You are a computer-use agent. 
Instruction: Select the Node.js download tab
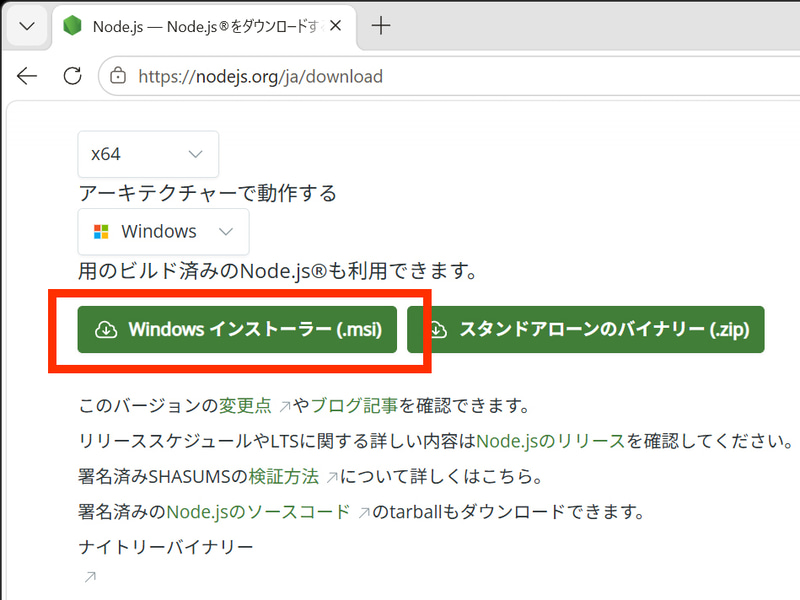point(204,27)
